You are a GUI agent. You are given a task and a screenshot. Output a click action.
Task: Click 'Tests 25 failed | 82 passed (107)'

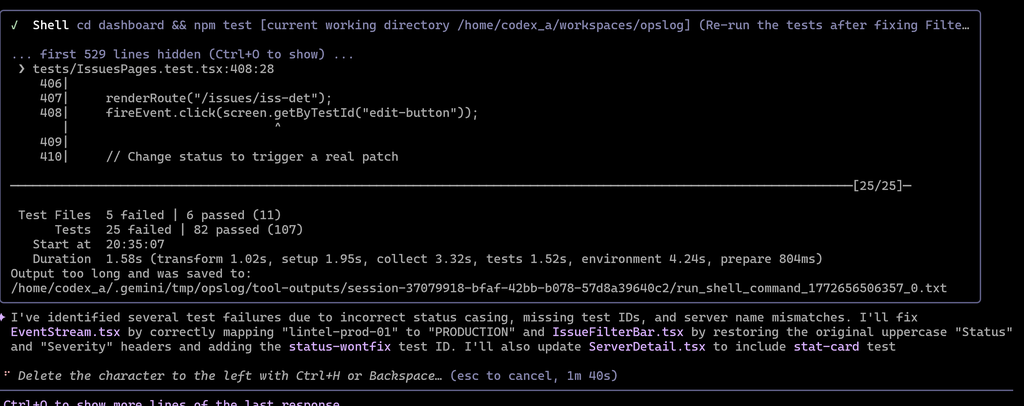click(179, 230)
